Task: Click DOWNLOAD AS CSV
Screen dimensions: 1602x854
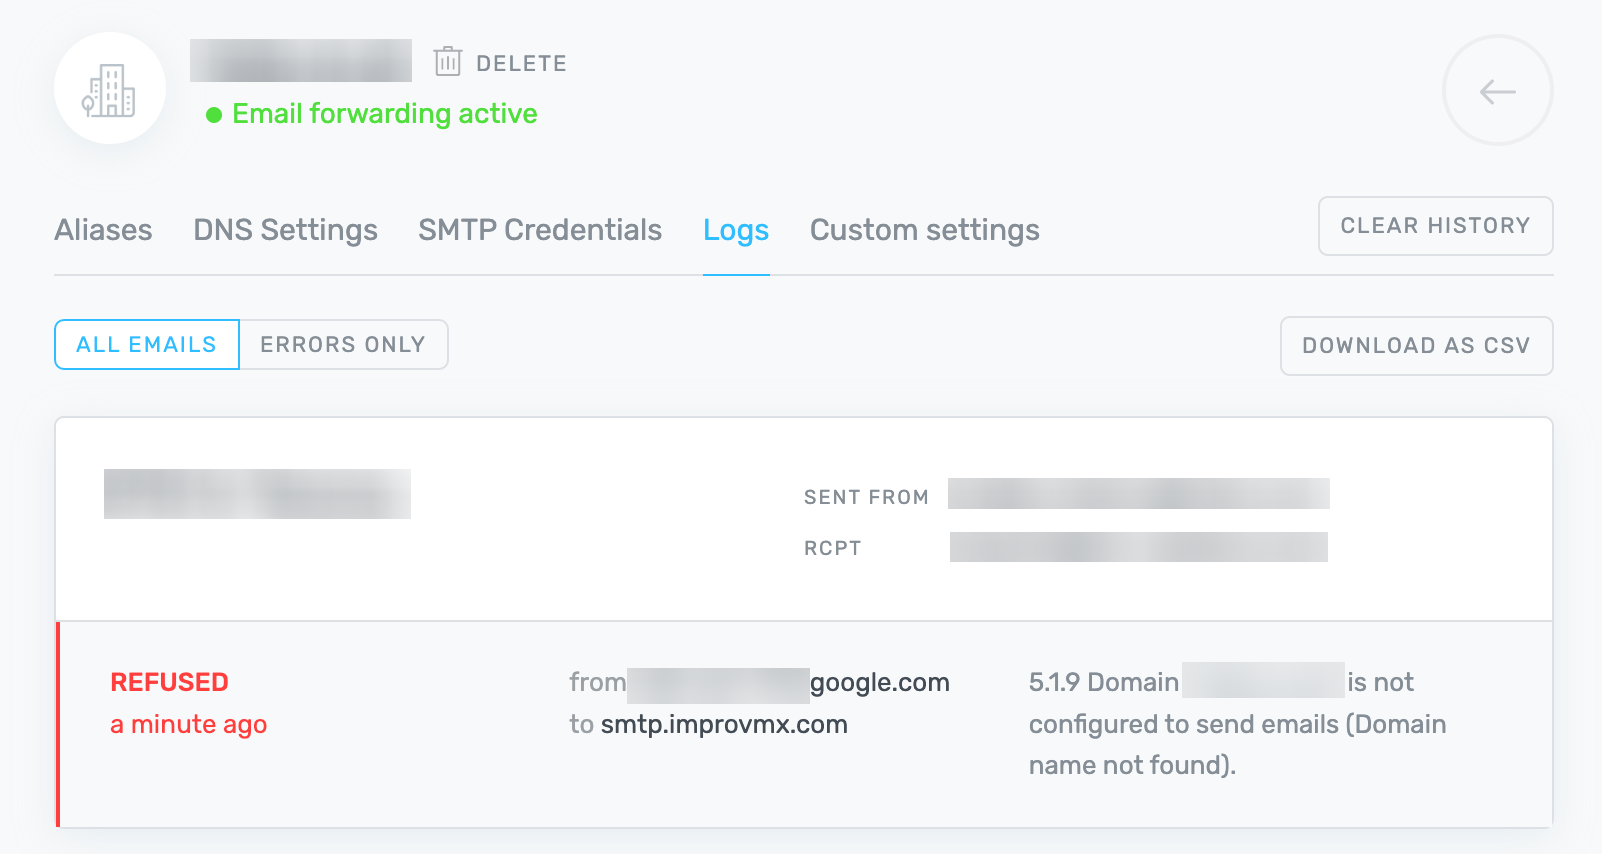Action: pos(1416,346)
